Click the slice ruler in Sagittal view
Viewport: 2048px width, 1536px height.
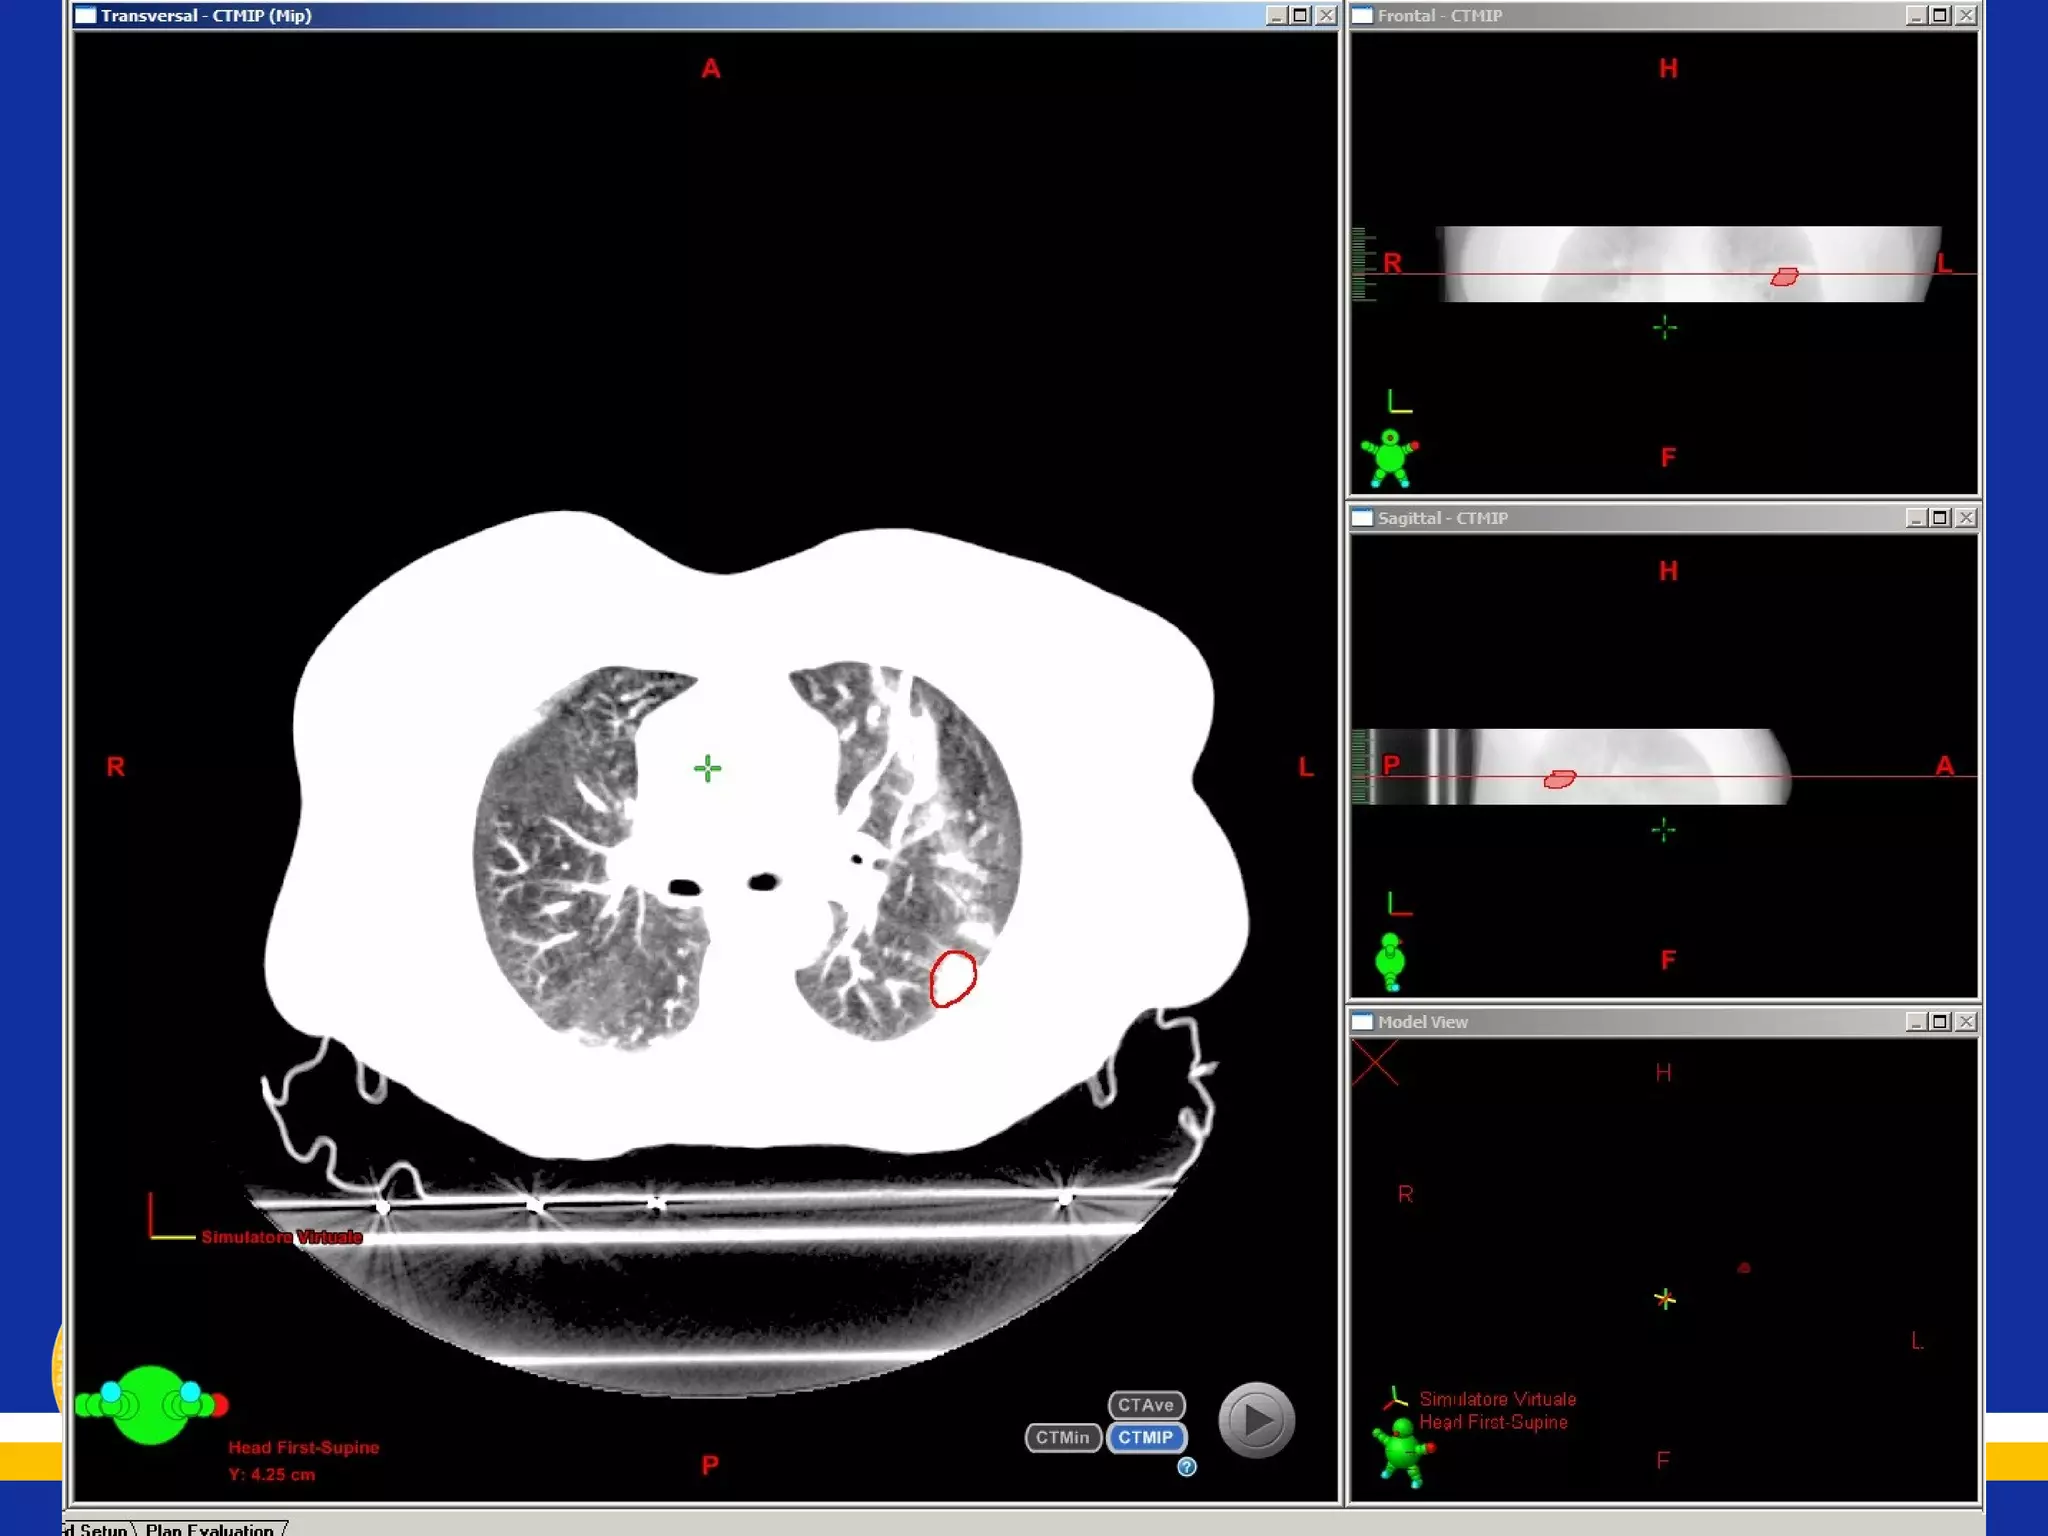tap(1359, 767)
